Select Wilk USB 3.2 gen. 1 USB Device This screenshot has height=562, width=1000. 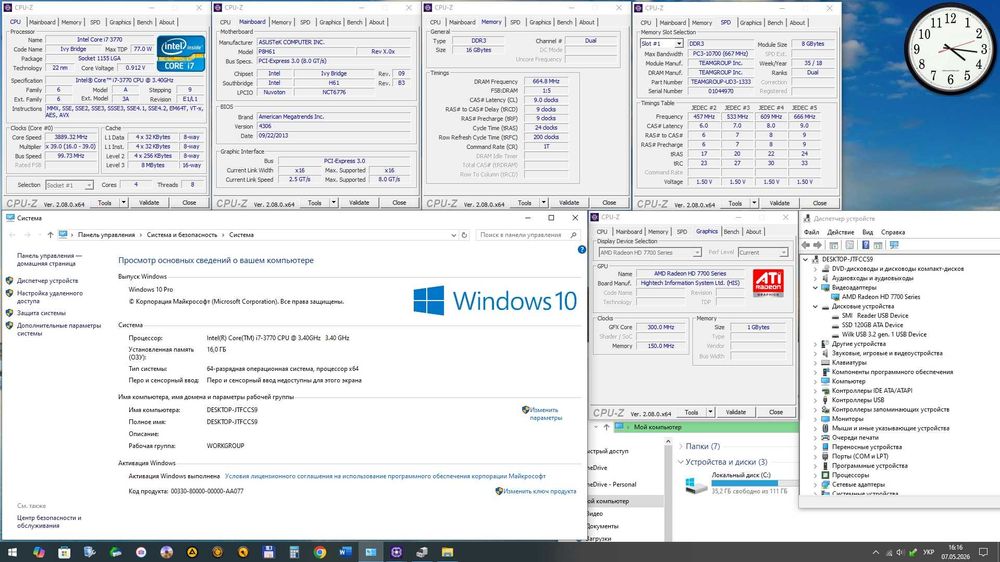pos(884,334)
